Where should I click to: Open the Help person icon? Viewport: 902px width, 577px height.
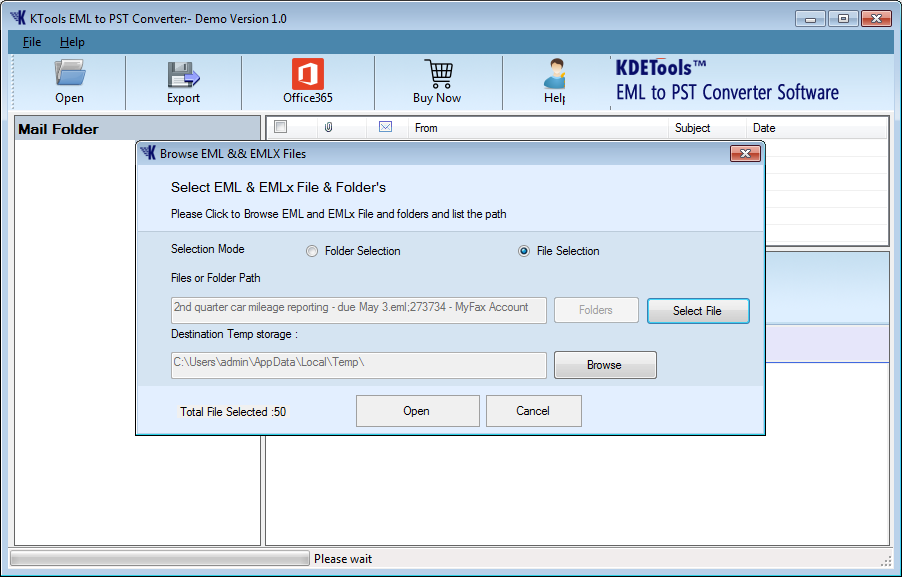[554, 74]
